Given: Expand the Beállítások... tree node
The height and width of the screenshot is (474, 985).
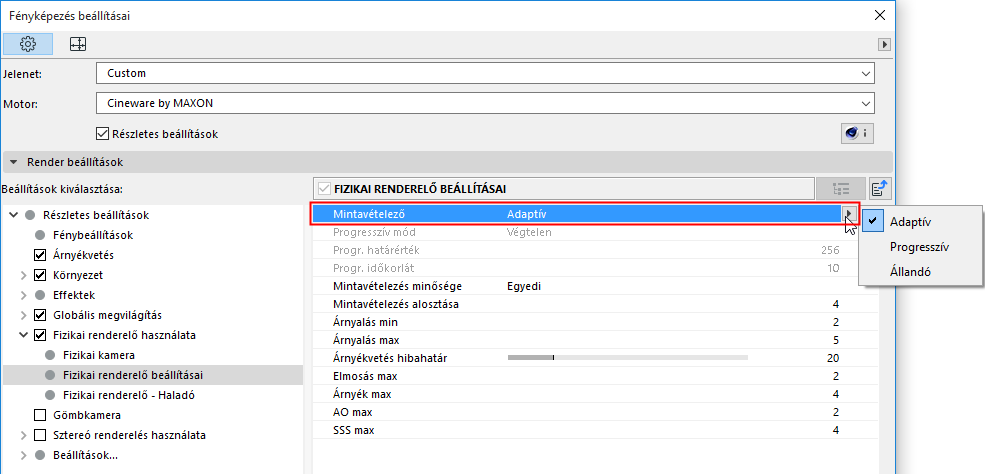Looking at the screenshot, I should pos(23,455).
